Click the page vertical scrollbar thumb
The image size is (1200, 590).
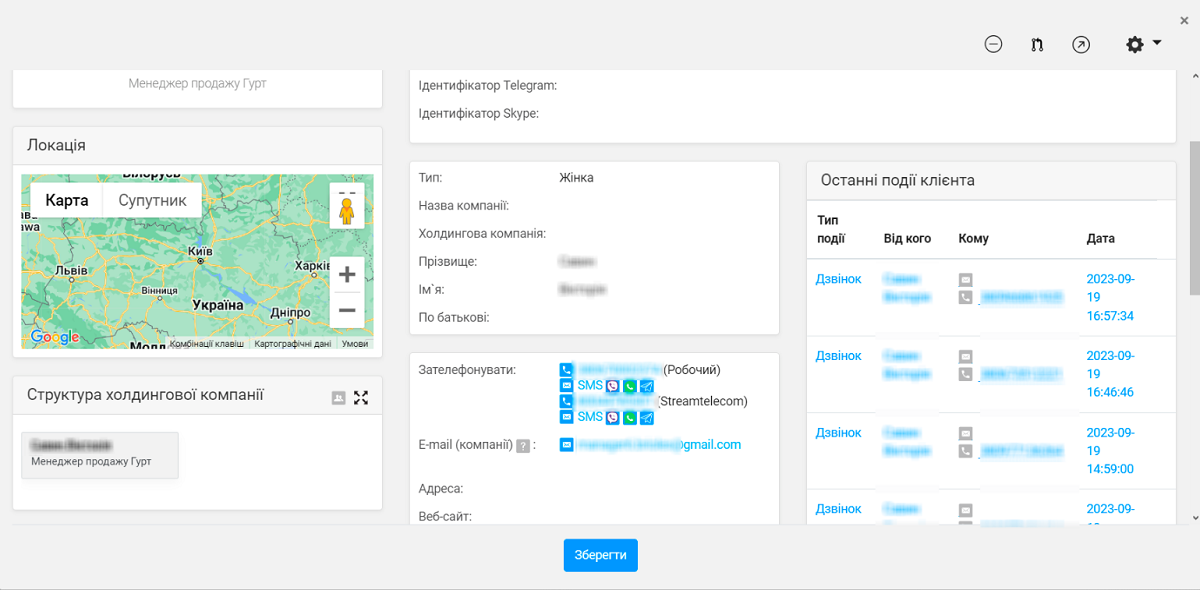[1194, 218]
